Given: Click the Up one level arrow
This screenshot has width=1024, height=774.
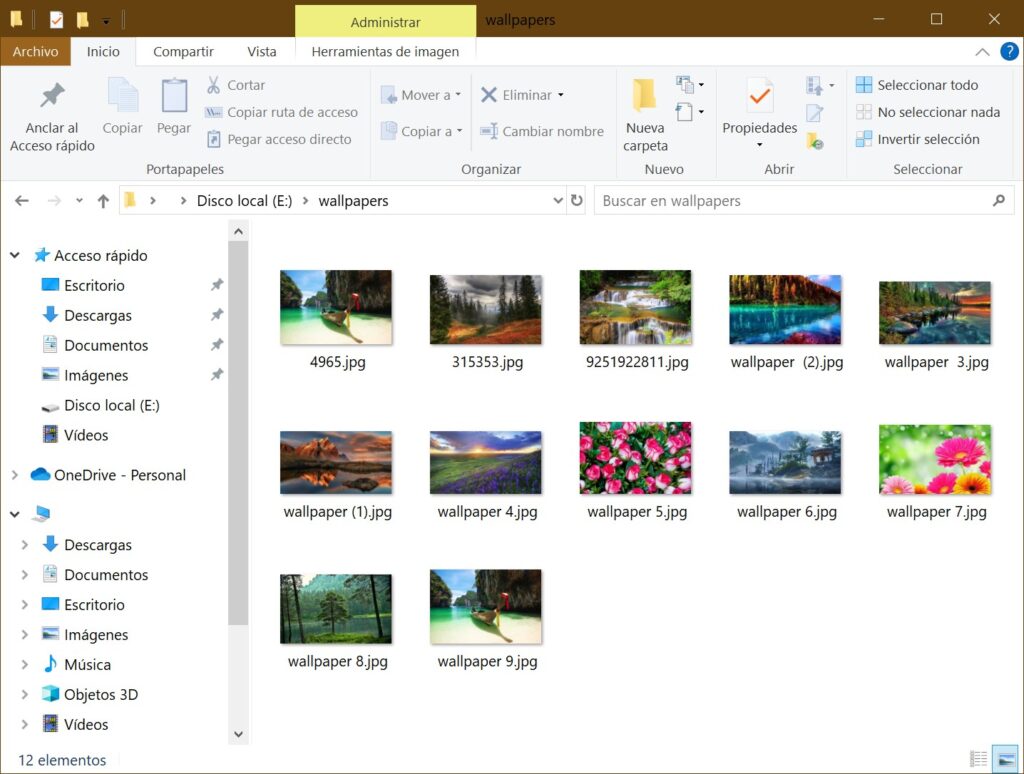Looking at the screenshot, I should (x=103, y=201).
